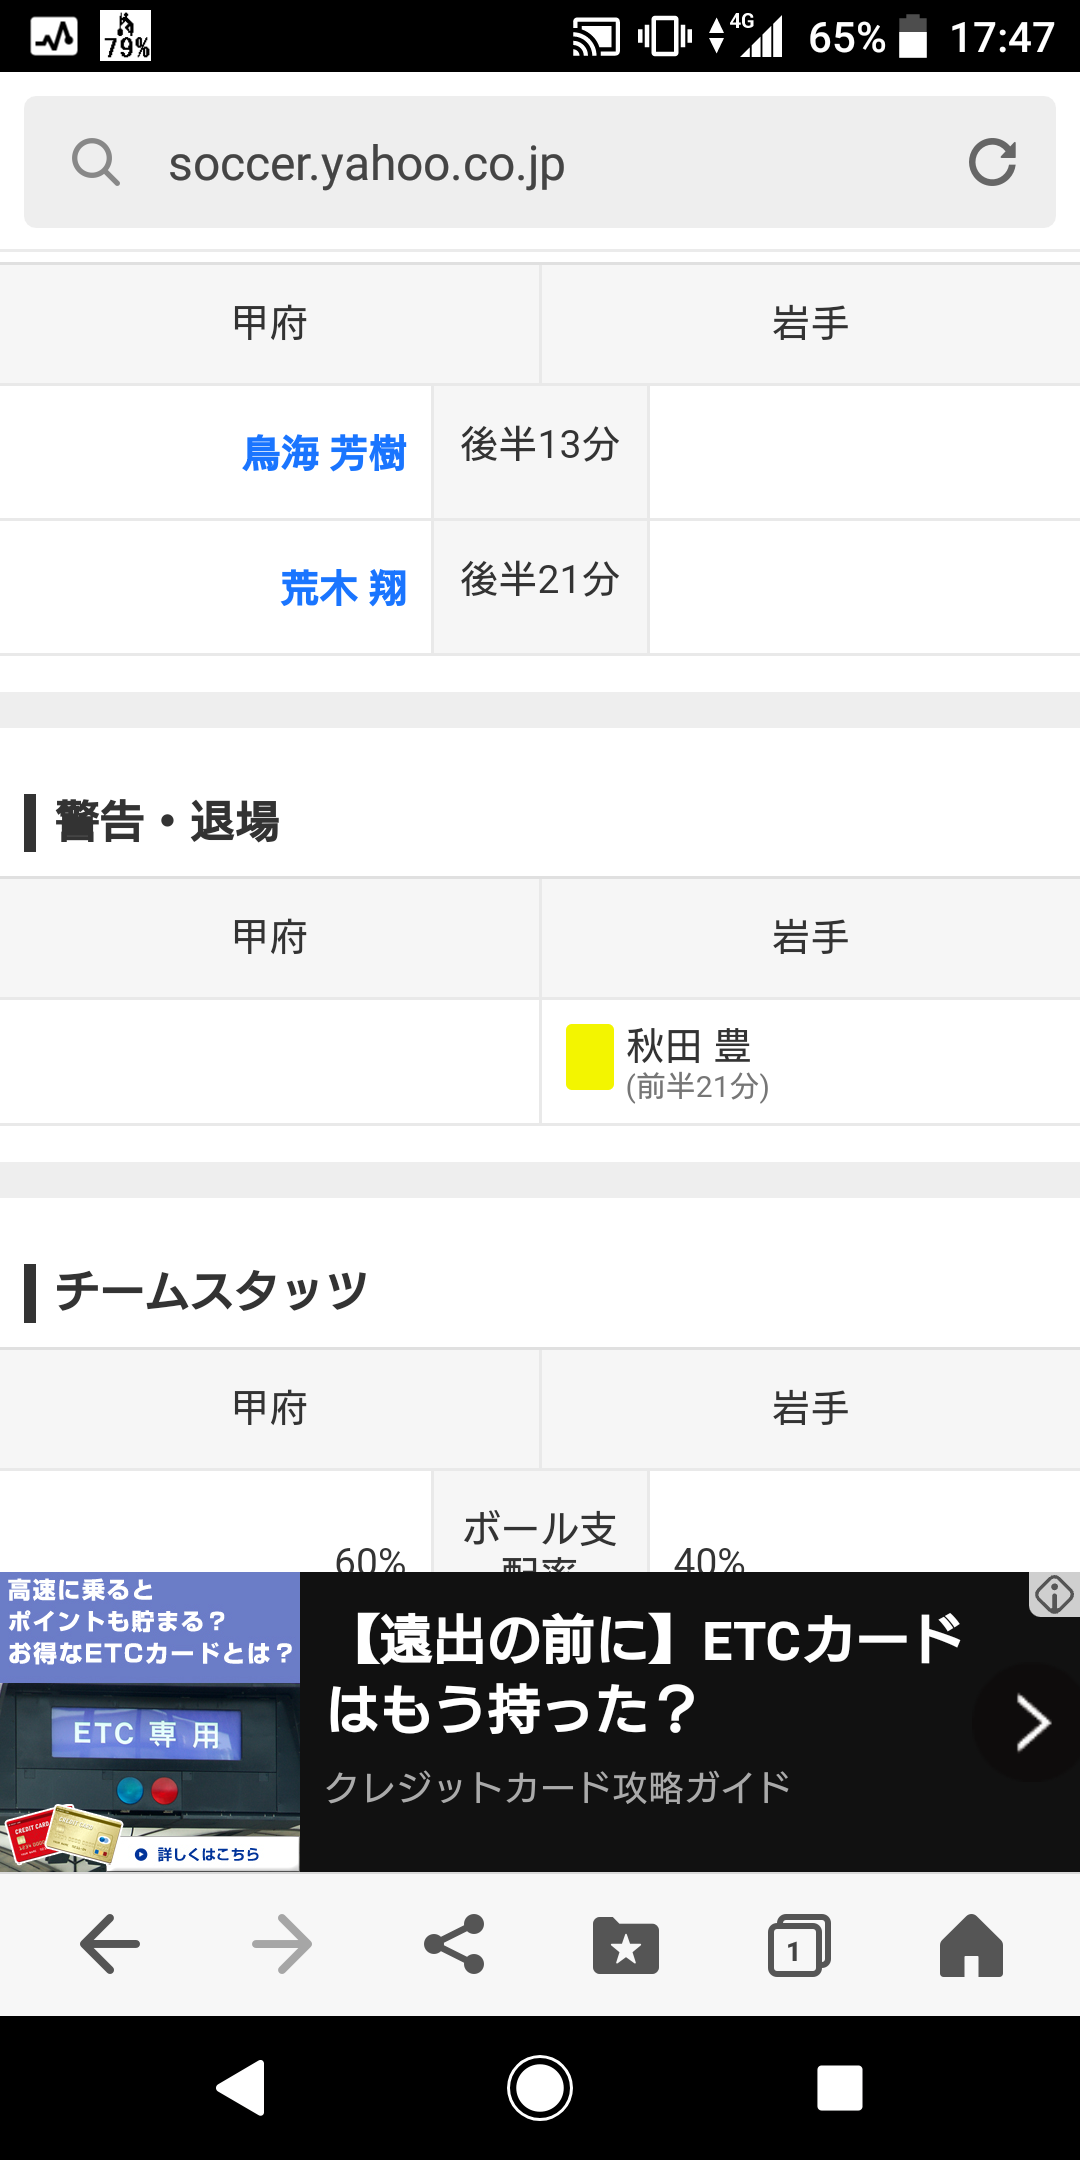Tap the reload page icon
This screenshot has width=1080, height=2160.
click(x=992, y=163)
